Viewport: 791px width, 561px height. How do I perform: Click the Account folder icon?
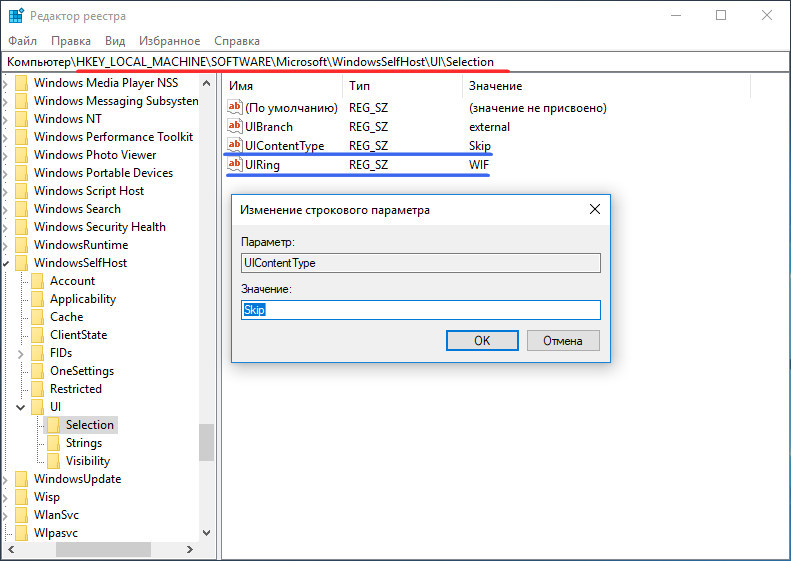[x=37, y=281]
